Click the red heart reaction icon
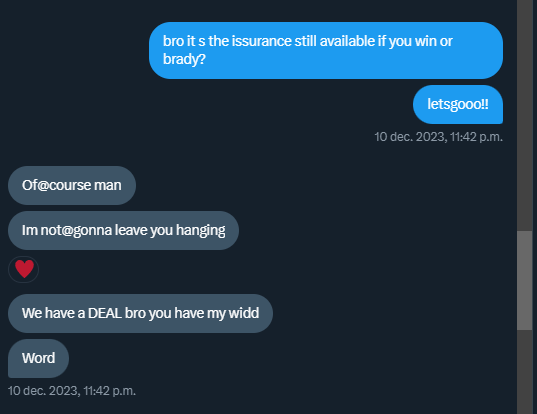 (x=24, y=269)
